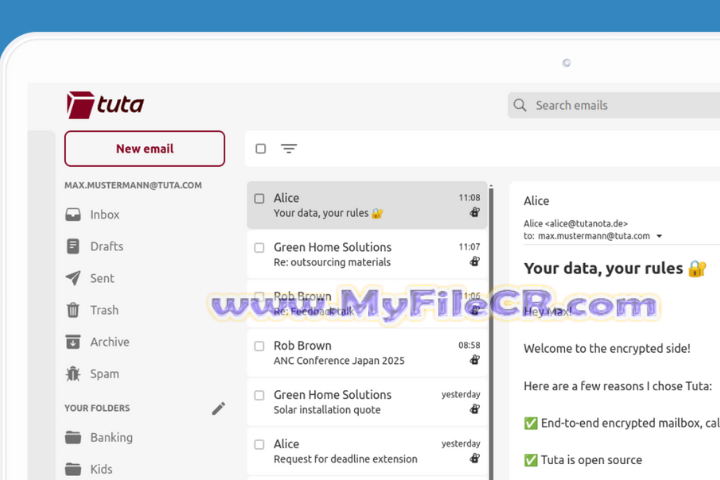
Task: Check the 'Request for deadline extension' email
Action: [x=259, y=444]
